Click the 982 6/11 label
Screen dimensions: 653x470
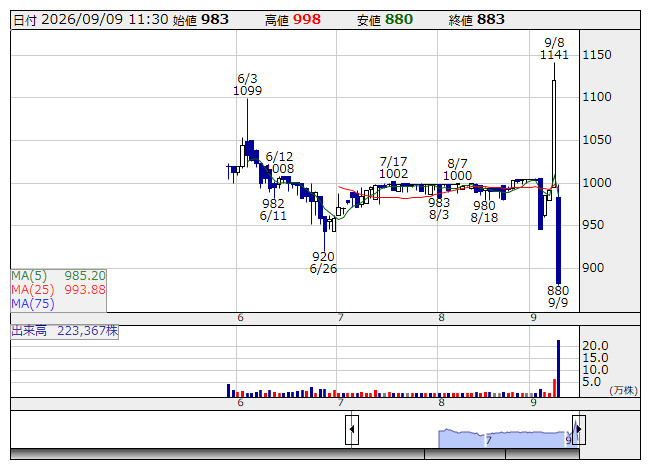click(273, 209)
